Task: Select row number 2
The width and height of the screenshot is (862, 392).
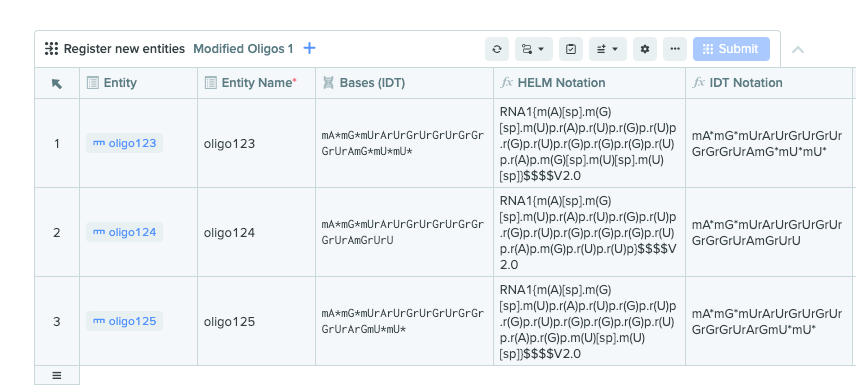Action: tap(57, 232)
